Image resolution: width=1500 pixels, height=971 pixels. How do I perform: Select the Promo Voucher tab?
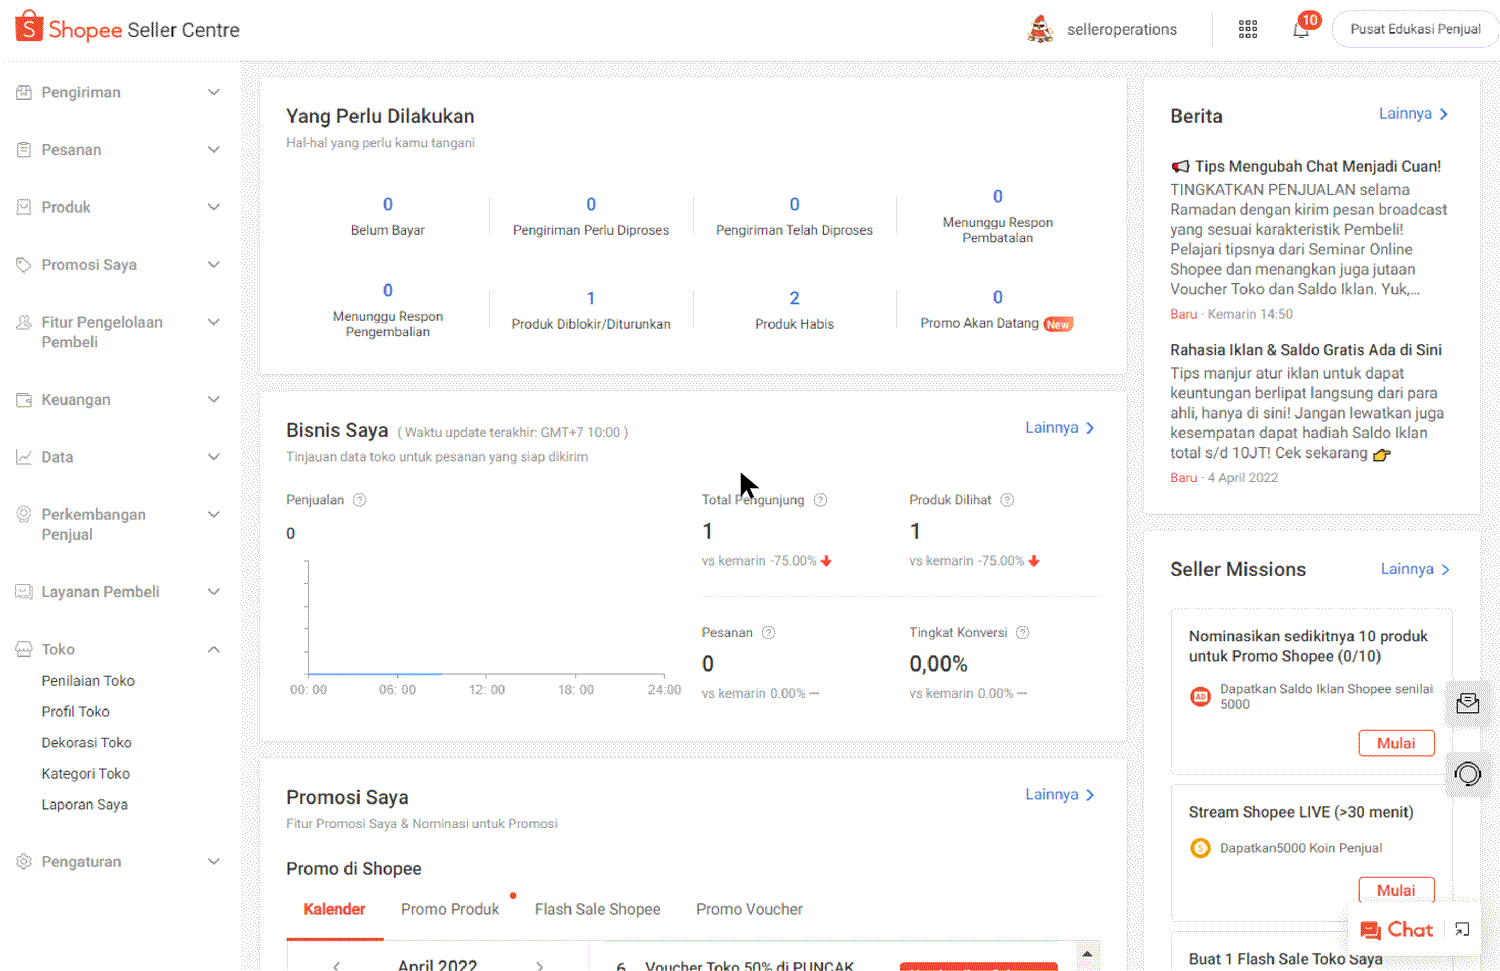pyautogui.click(x=749, y=909)
